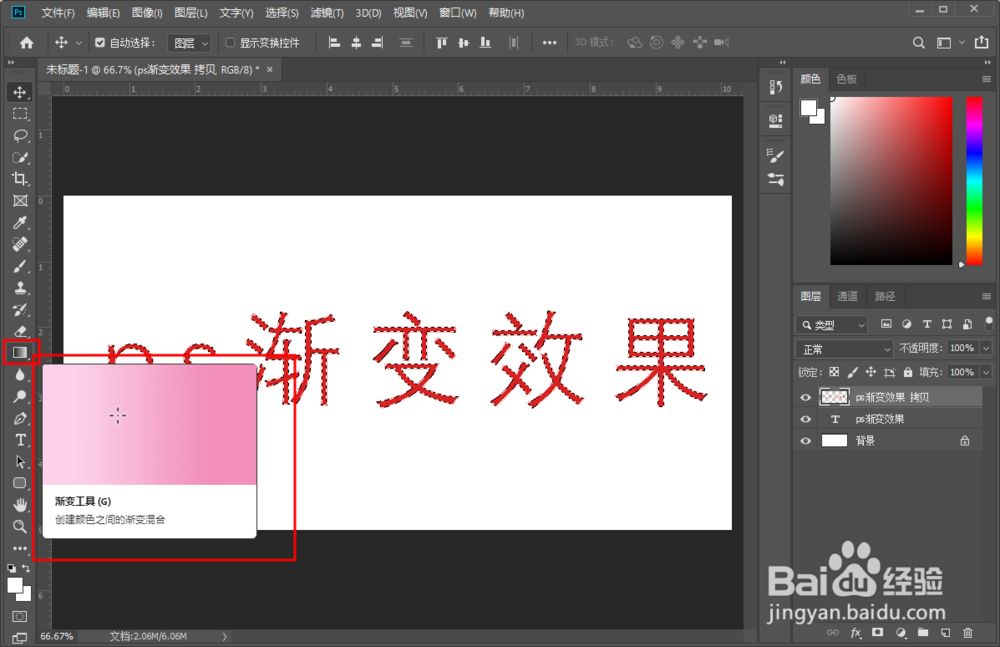Image resolution: width=1000 pixels, height=647 pixels.
Task: Open the Search icon at top right
Action: tap(918, 42)
